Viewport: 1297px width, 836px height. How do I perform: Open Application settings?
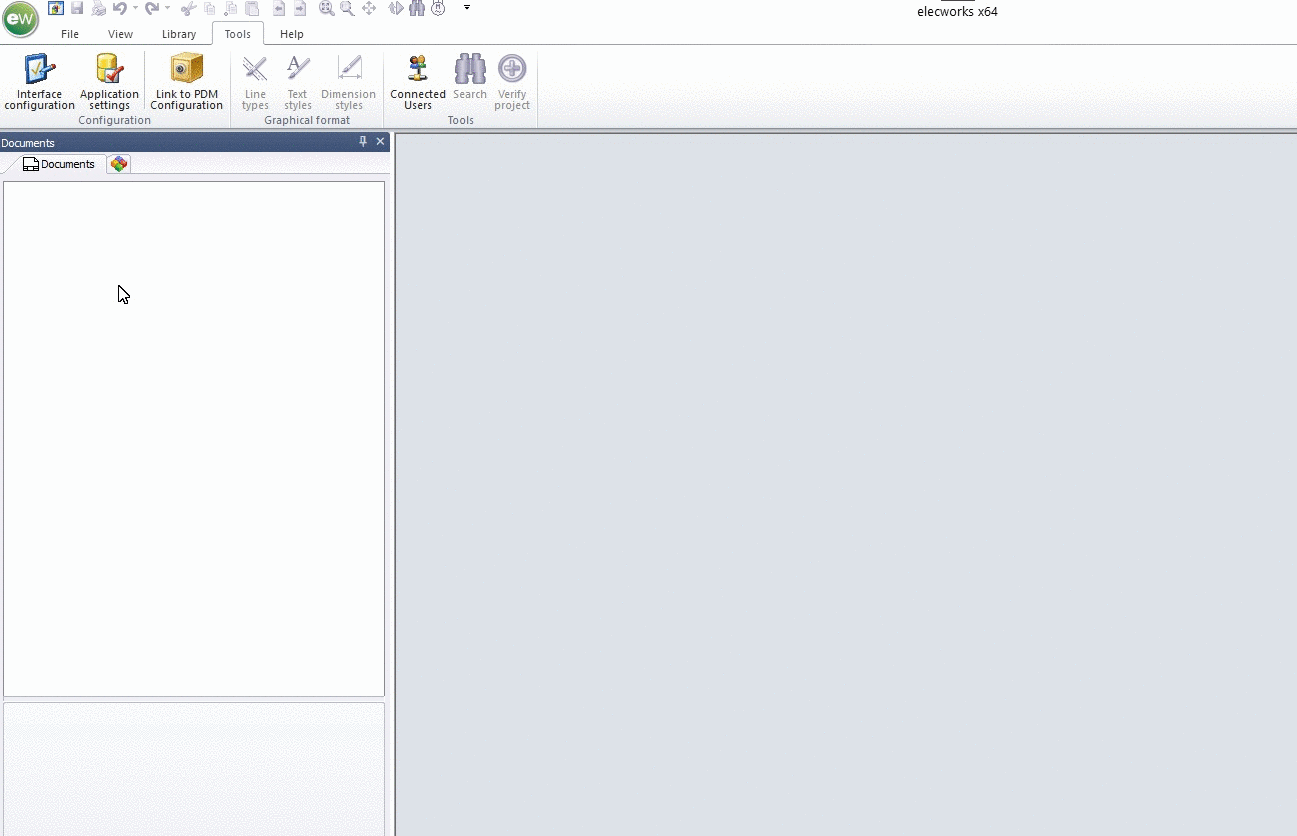(109, 82)
